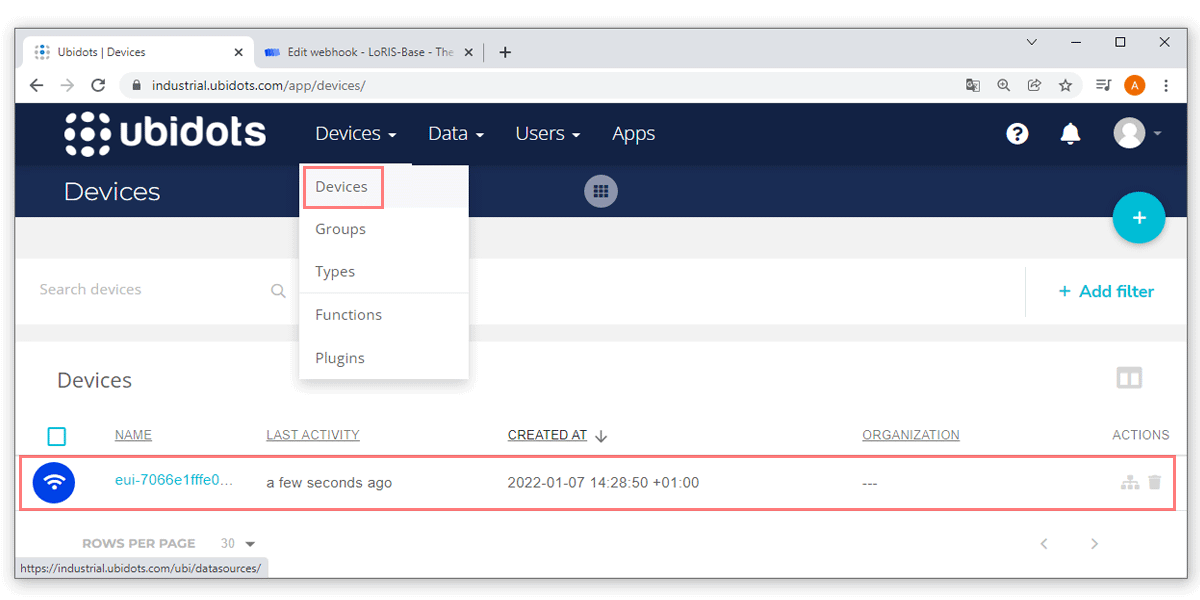Click the zoom magnifier icon in address bar
This screenshot has height=600, width=1200.
[x=1004, y=85]
